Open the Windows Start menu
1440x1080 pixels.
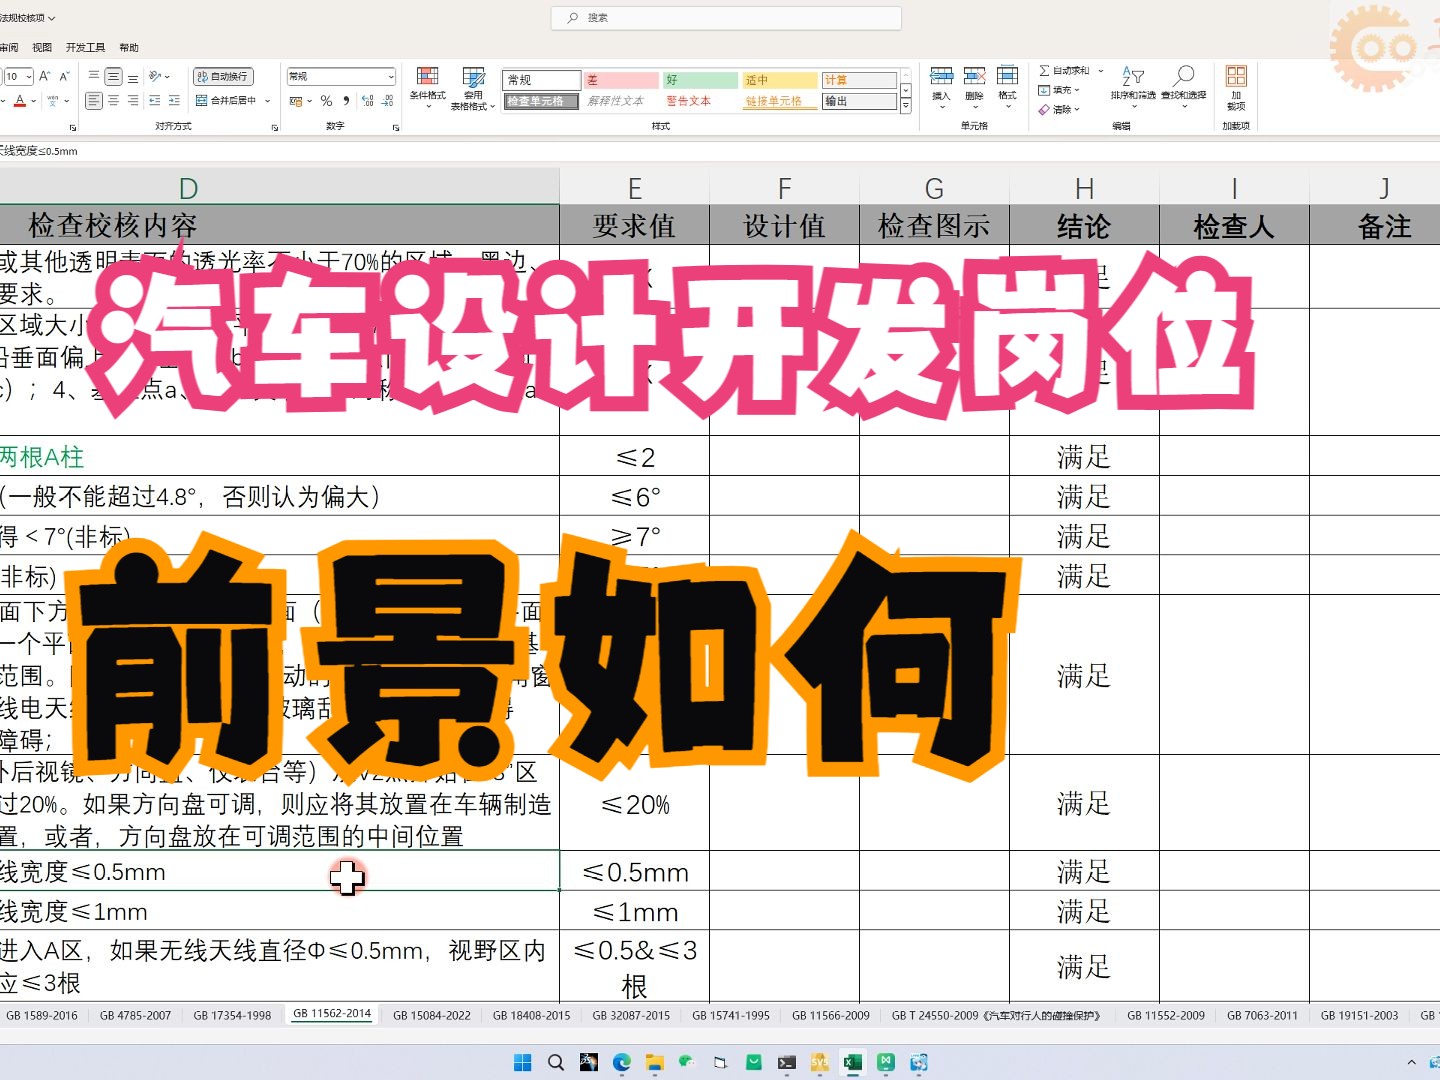click(x=522, y=1062)
